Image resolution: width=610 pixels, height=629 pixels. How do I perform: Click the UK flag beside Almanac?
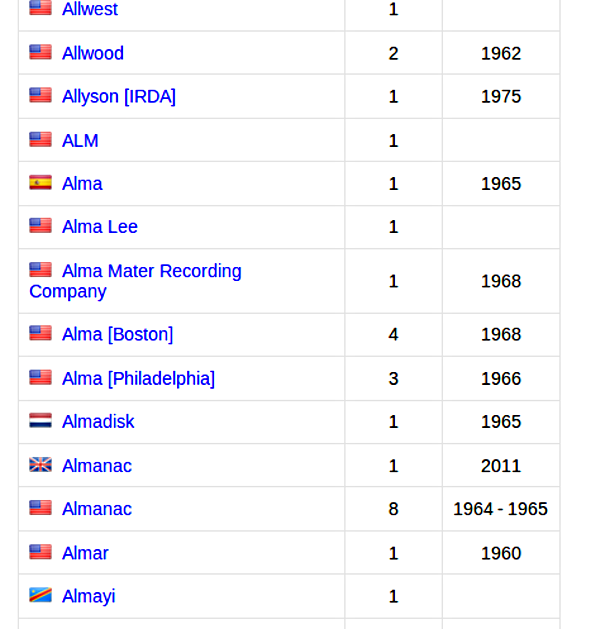40,465
